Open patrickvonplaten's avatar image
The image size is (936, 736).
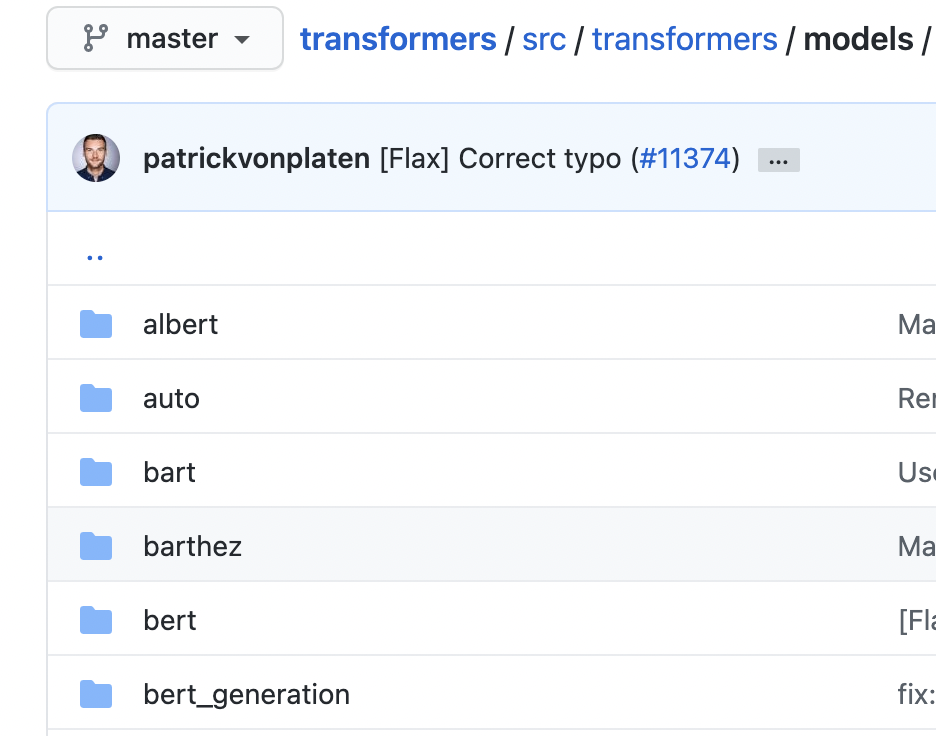96,158
